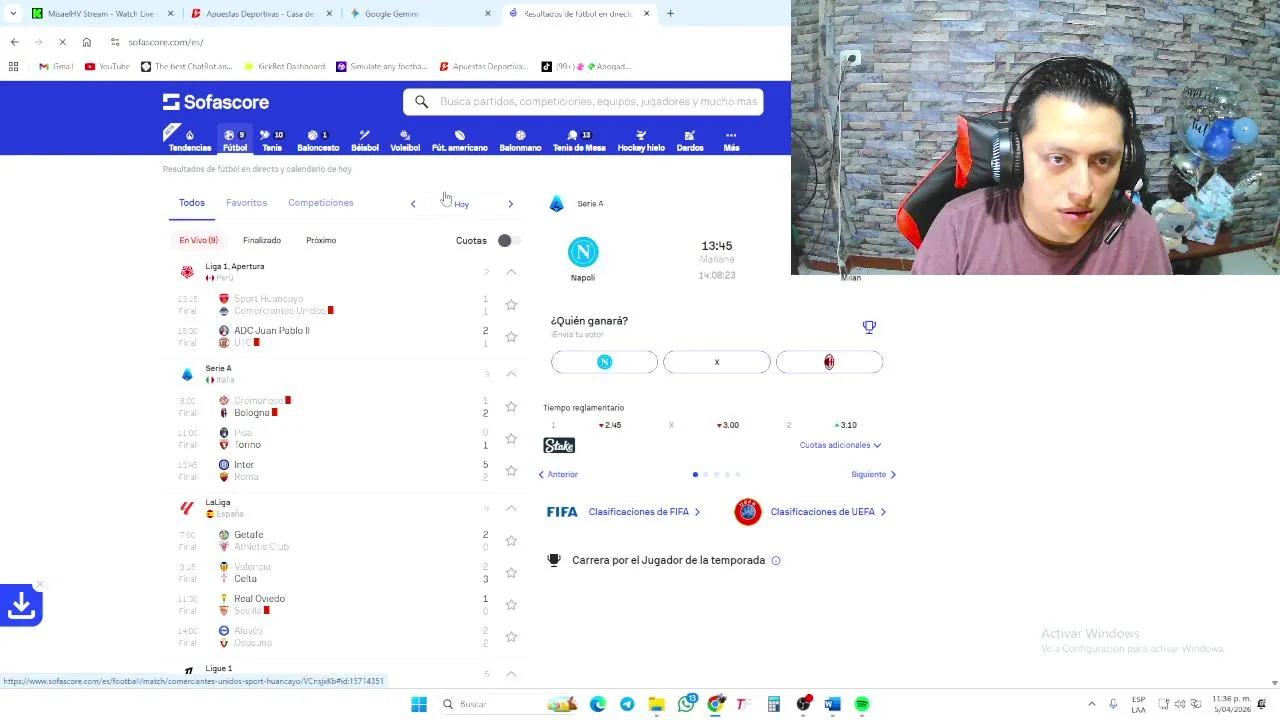1280x720 pixels.
Task: Favorite the Cremonese vs Bologna match
Action: point(511,407)
